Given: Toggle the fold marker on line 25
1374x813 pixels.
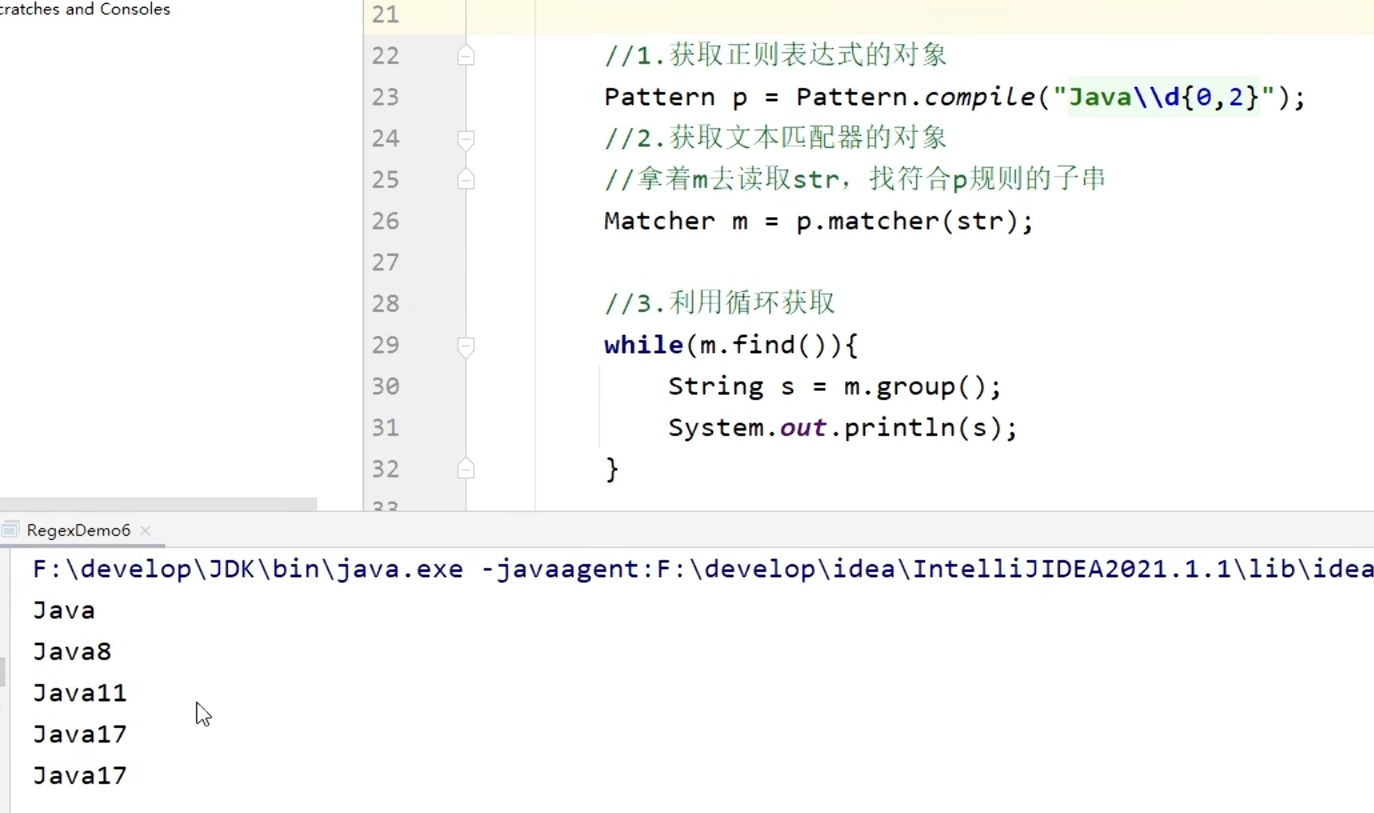Looking at the screenshot, I should (x=466, y=180).
